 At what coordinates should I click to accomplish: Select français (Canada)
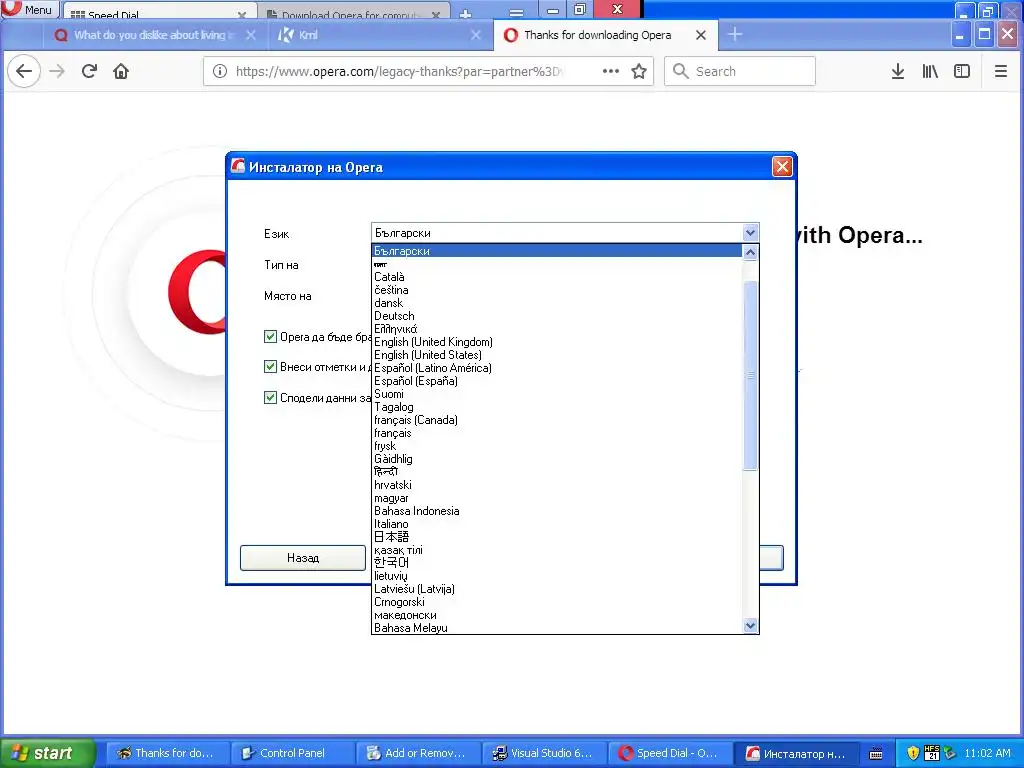tap(557, 420)
